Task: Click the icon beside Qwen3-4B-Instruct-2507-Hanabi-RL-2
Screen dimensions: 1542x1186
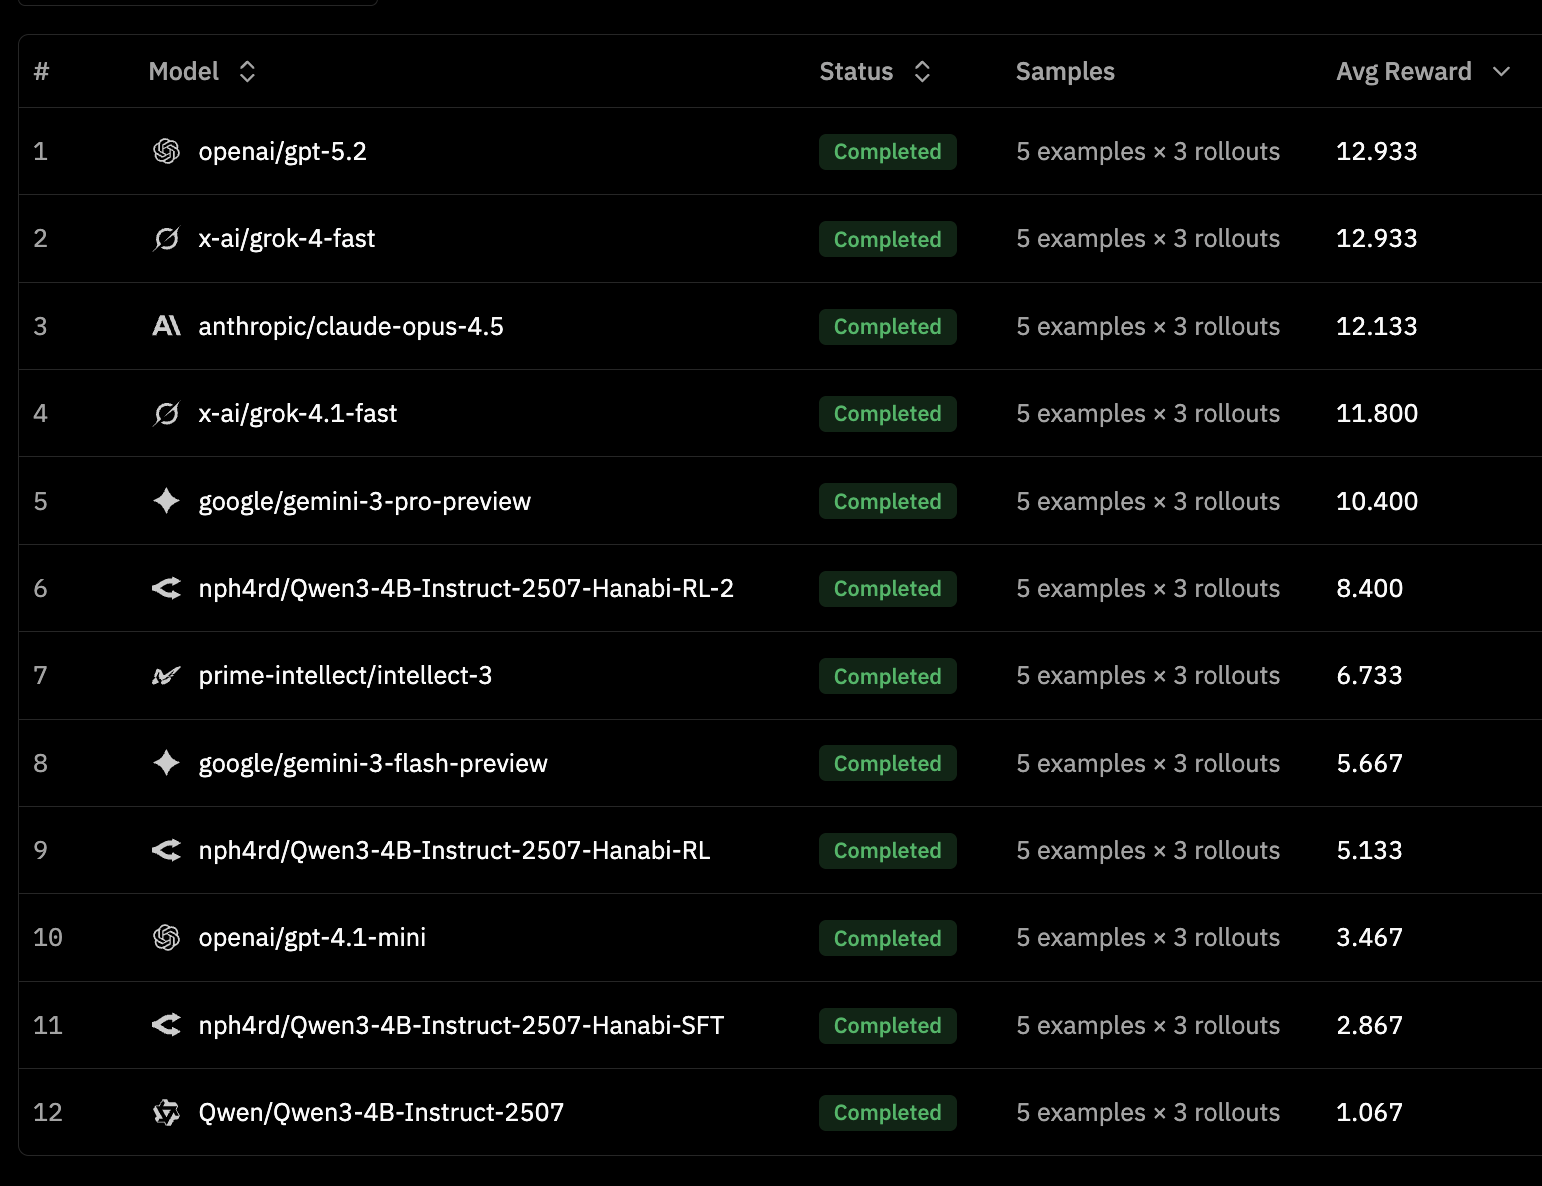Action: (166, 588)
